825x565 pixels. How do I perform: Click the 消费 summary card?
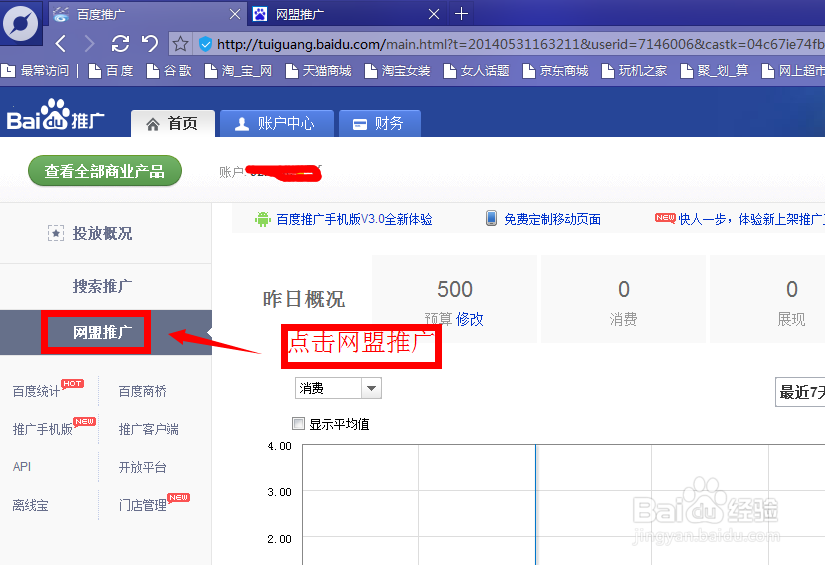[x=623, y=299]
